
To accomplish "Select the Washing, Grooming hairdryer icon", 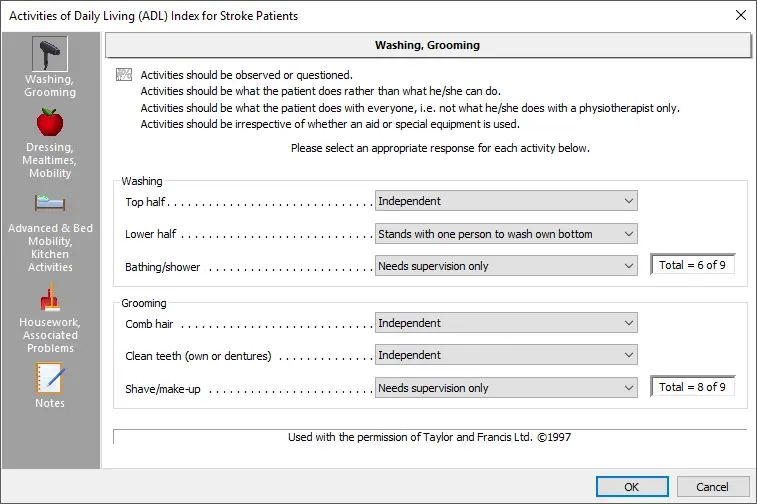I will coord(50,54).
